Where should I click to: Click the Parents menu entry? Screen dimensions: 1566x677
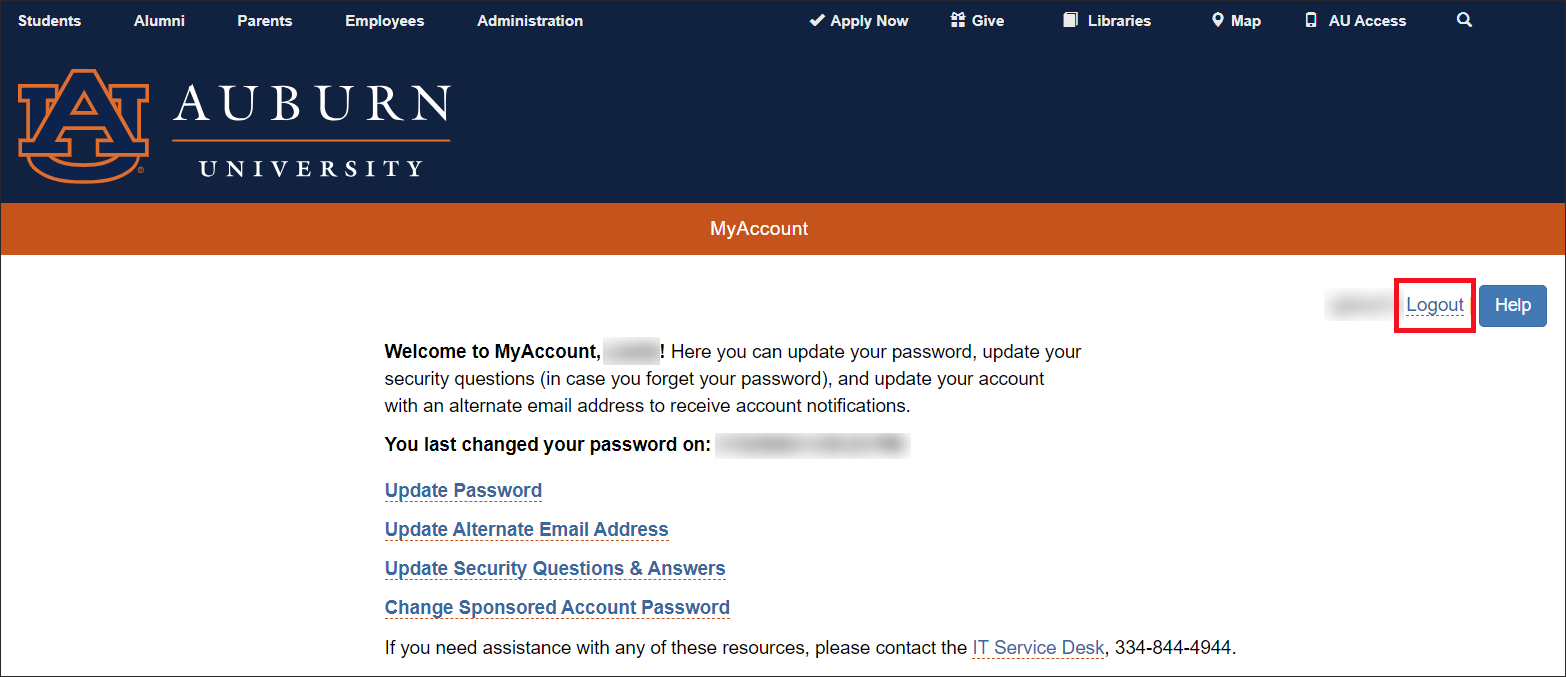click(264, 20)
